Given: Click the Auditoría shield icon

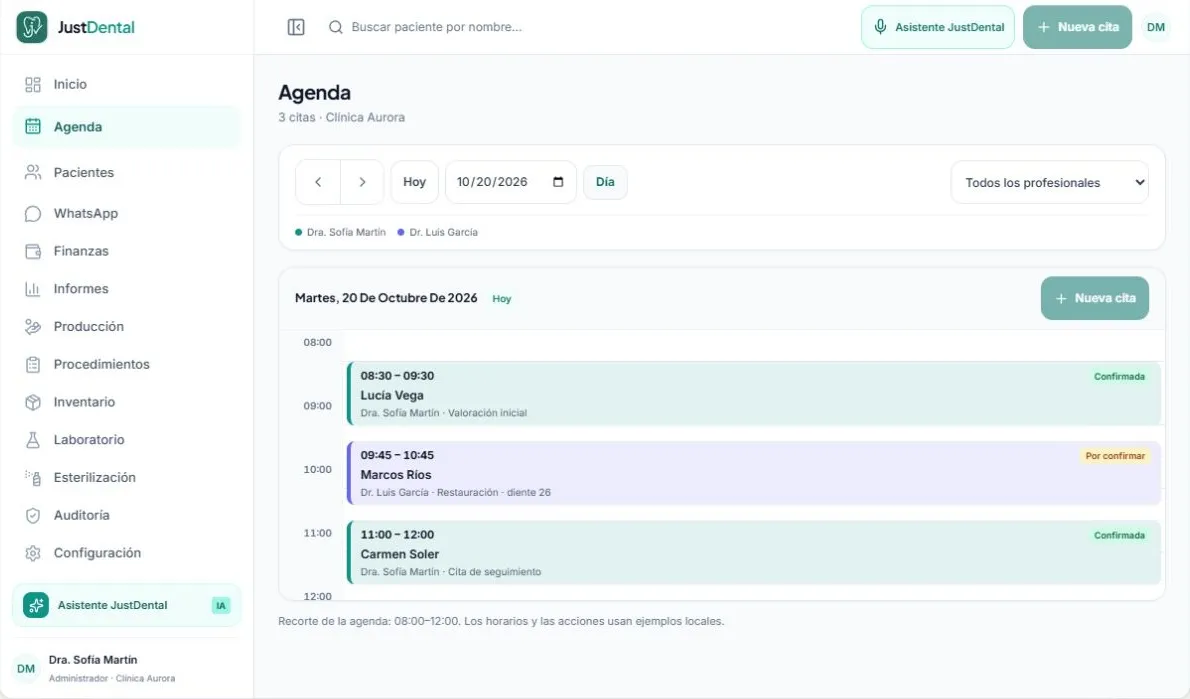Looking at the screenshot, I should point(33,515).
